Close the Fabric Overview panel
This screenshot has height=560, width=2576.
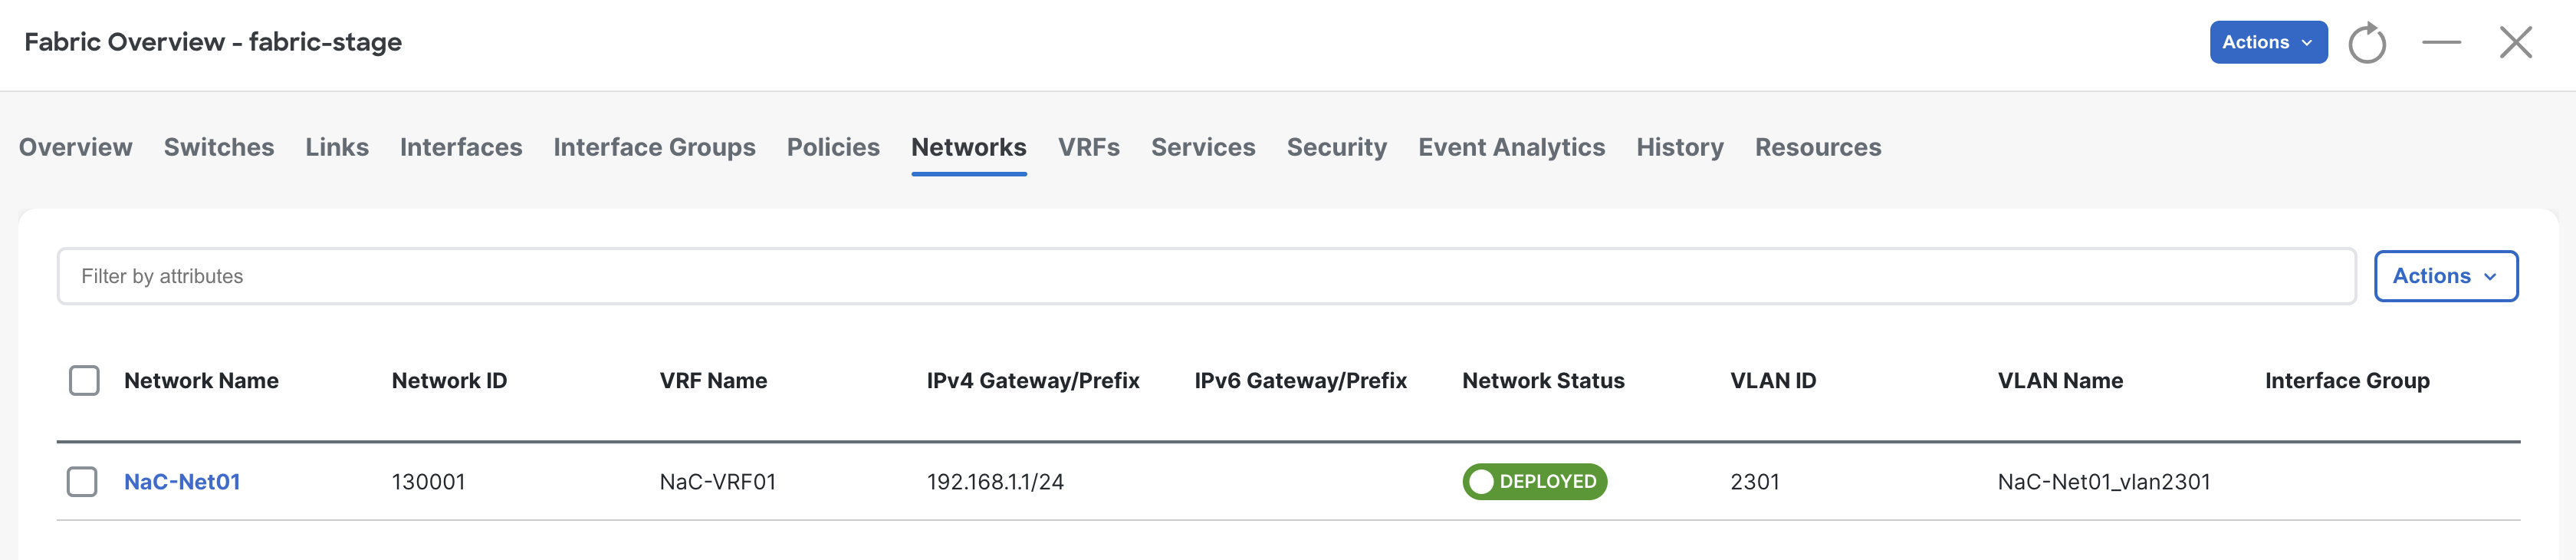2515,42
